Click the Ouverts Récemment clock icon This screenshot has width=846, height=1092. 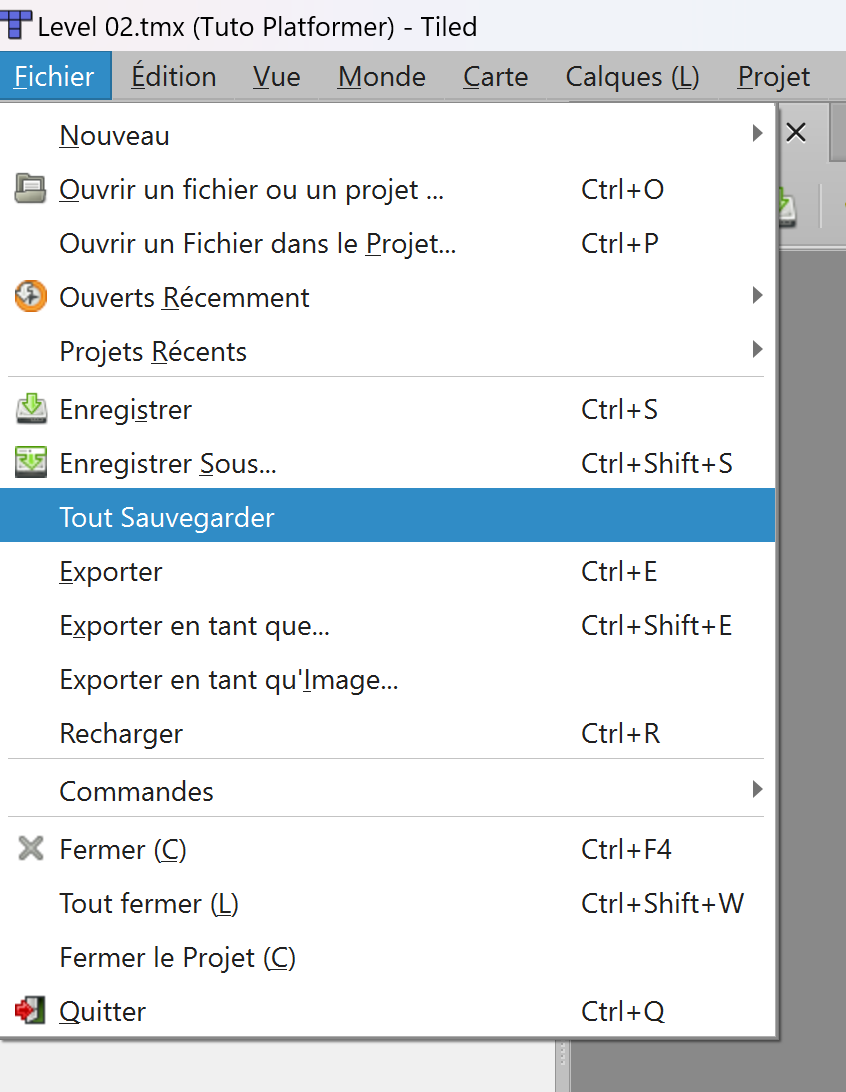tap(31, 297)
